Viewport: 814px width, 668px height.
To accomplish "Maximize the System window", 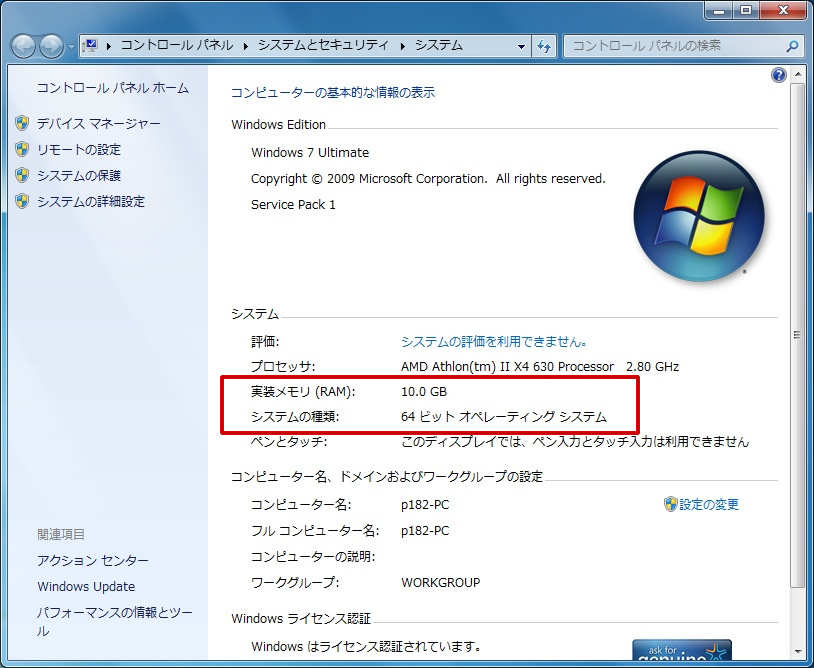I will (x=746, y=10).
